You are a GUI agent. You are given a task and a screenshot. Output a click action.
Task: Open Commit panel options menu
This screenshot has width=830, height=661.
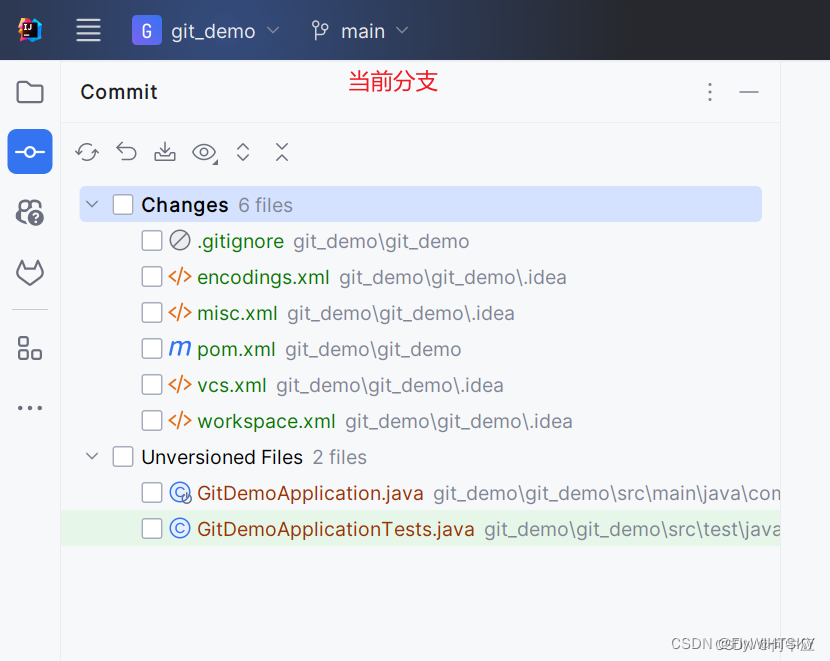(710, 92)
